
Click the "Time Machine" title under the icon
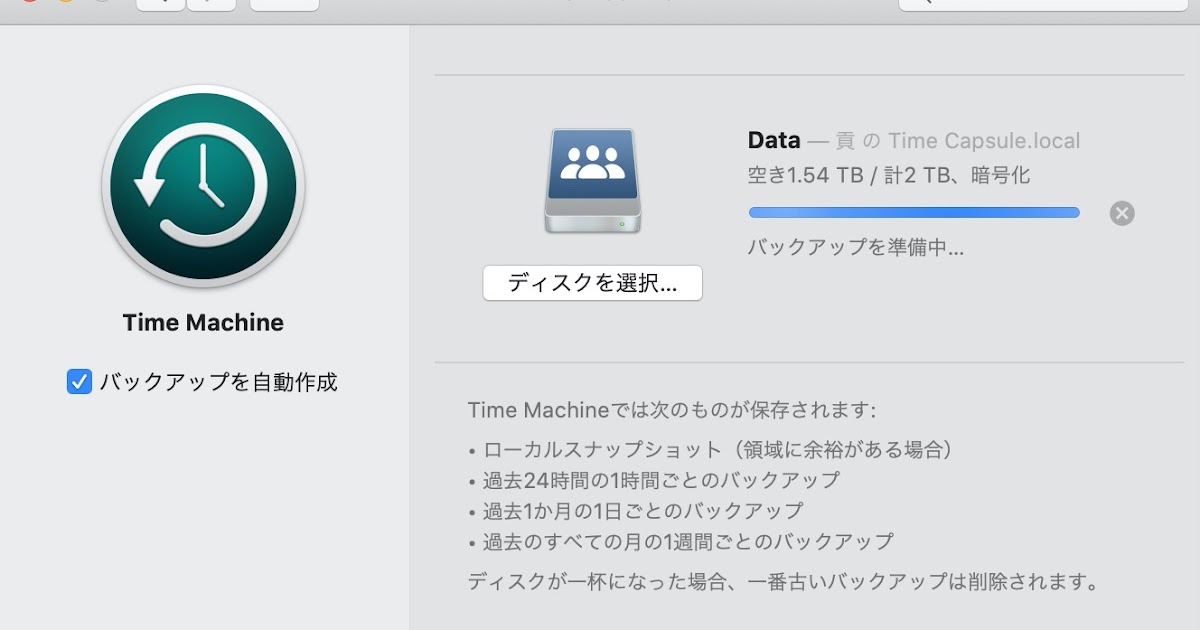203,323
